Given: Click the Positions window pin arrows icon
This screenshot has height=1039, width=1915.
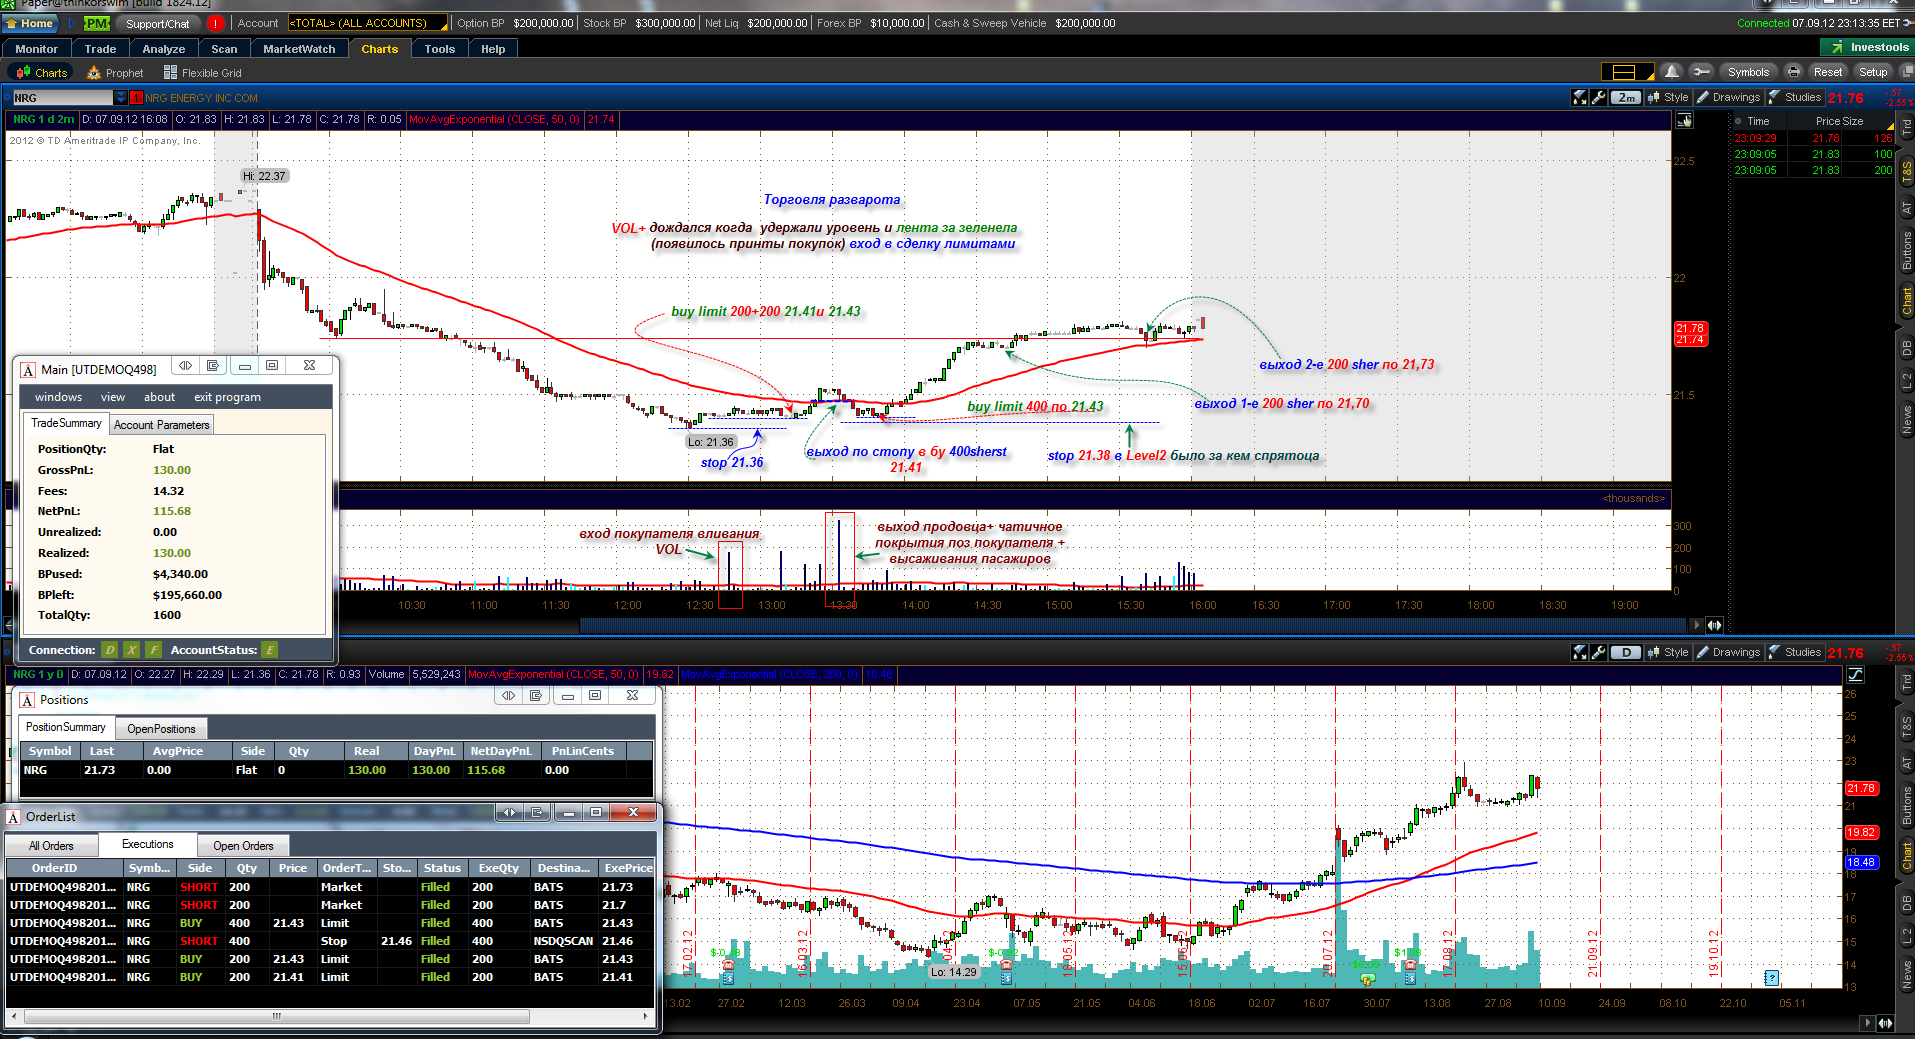Looking at the screenshot, I should click(x=508, y=696).
